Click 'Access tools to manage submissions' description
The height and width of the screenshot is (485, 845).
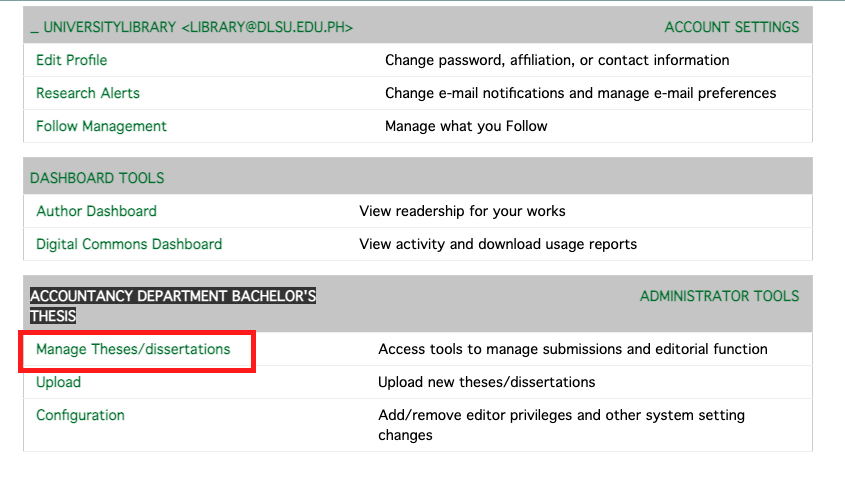tap(573, 349)
